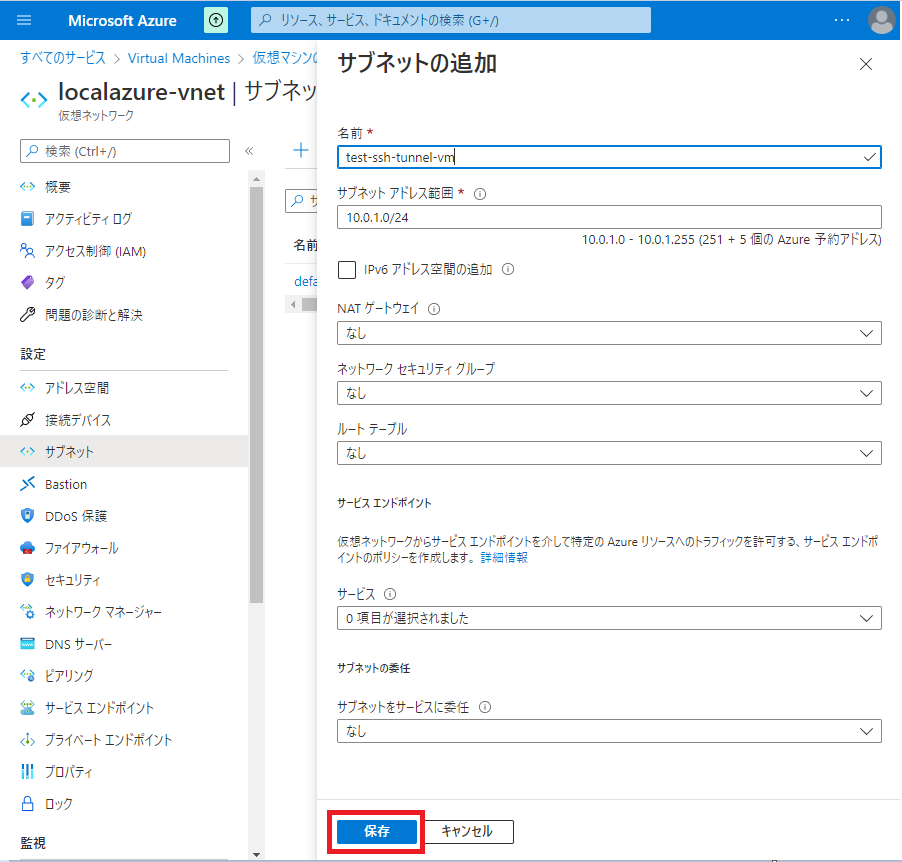
Task: Open the account avatar menu
Action: click(880, 20)
